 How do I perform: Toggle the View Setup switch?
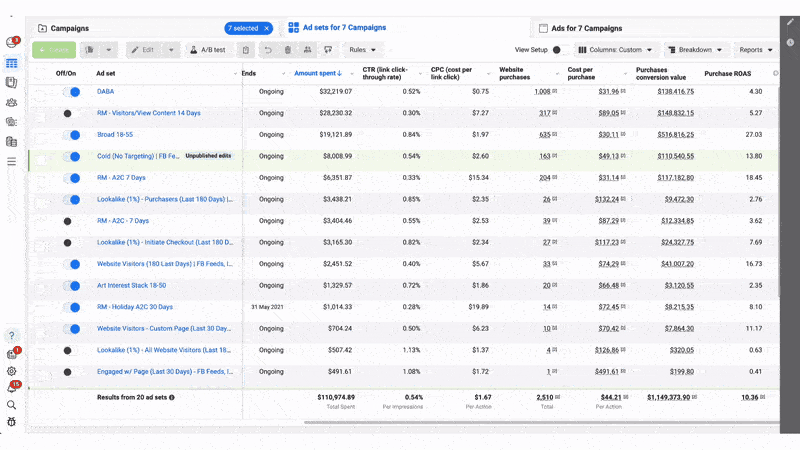coord(560,50)
